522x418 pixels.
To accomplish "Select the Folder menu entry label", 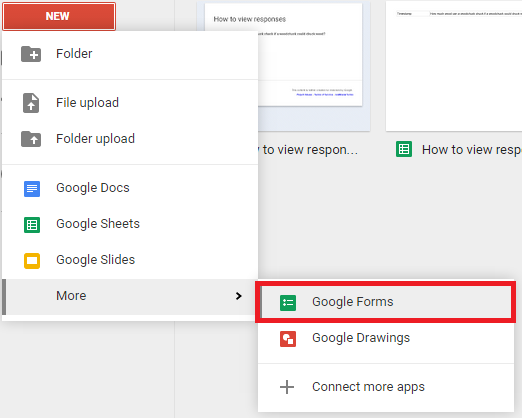I will (x=74, y=54).
